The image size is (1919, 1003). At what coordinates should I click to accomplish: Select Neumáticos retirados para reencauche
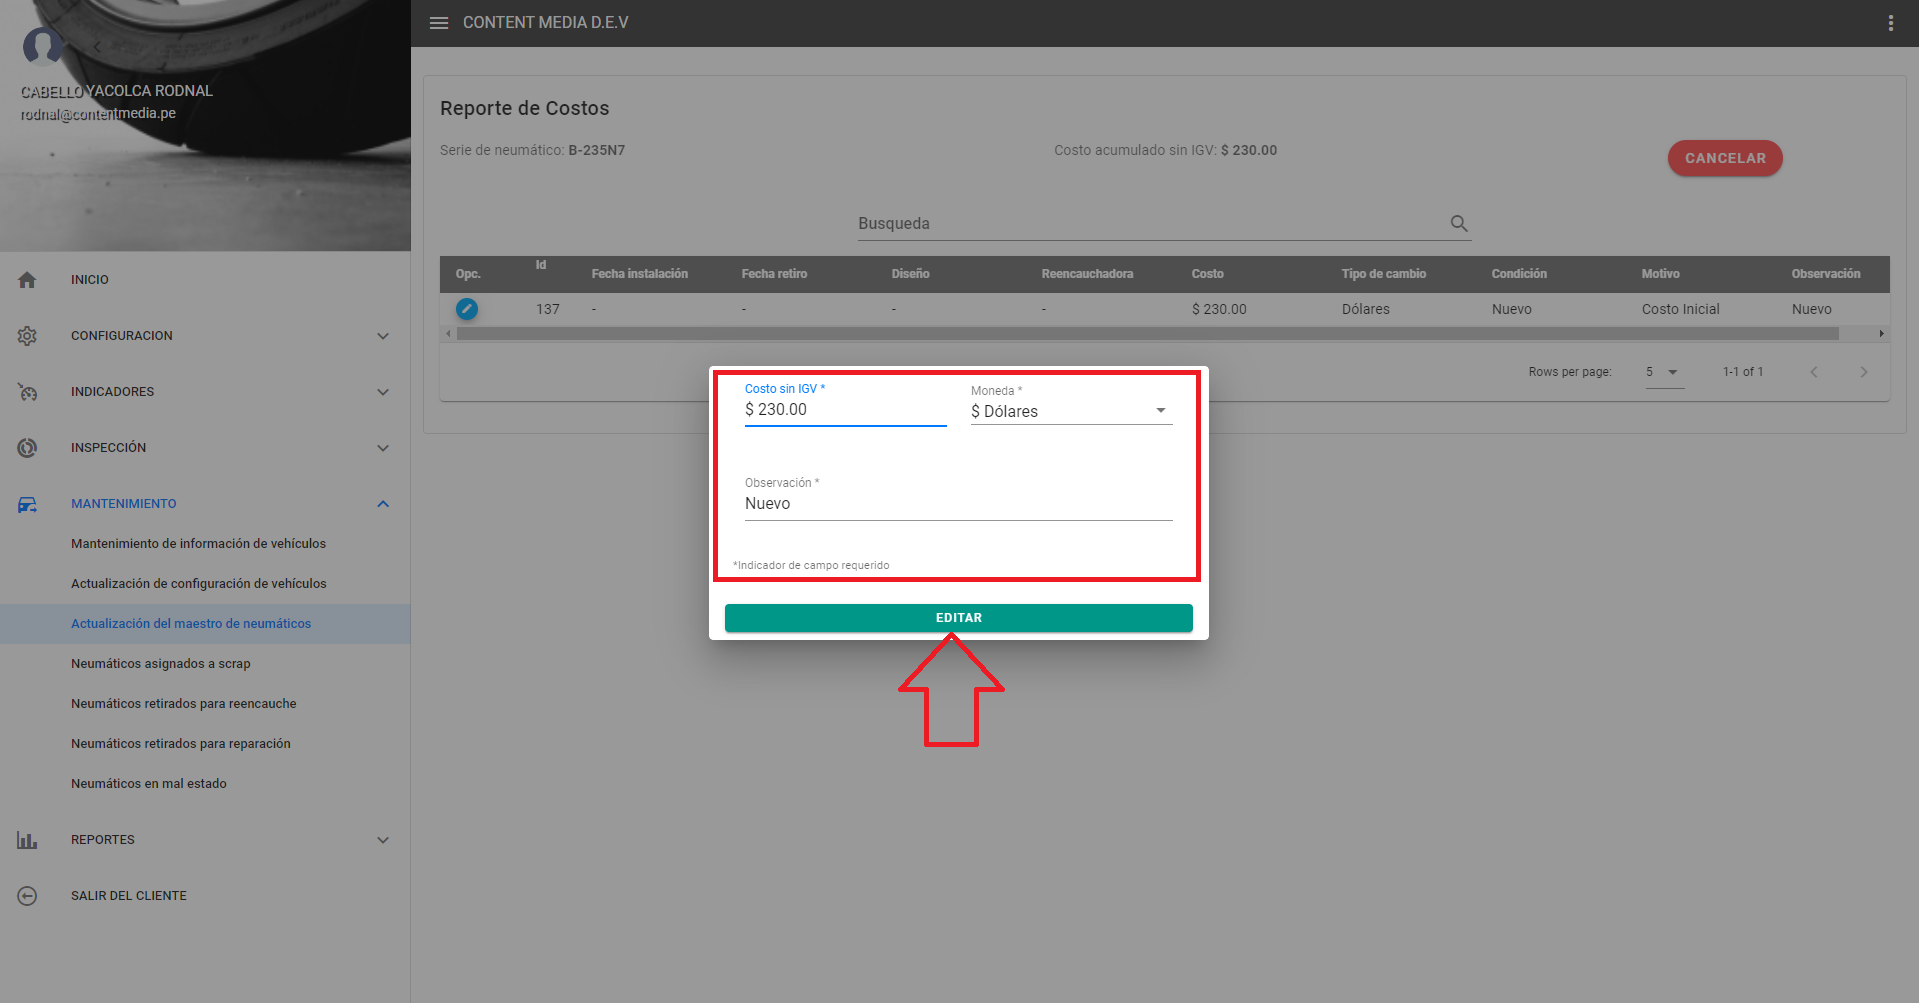pos(184,704)
